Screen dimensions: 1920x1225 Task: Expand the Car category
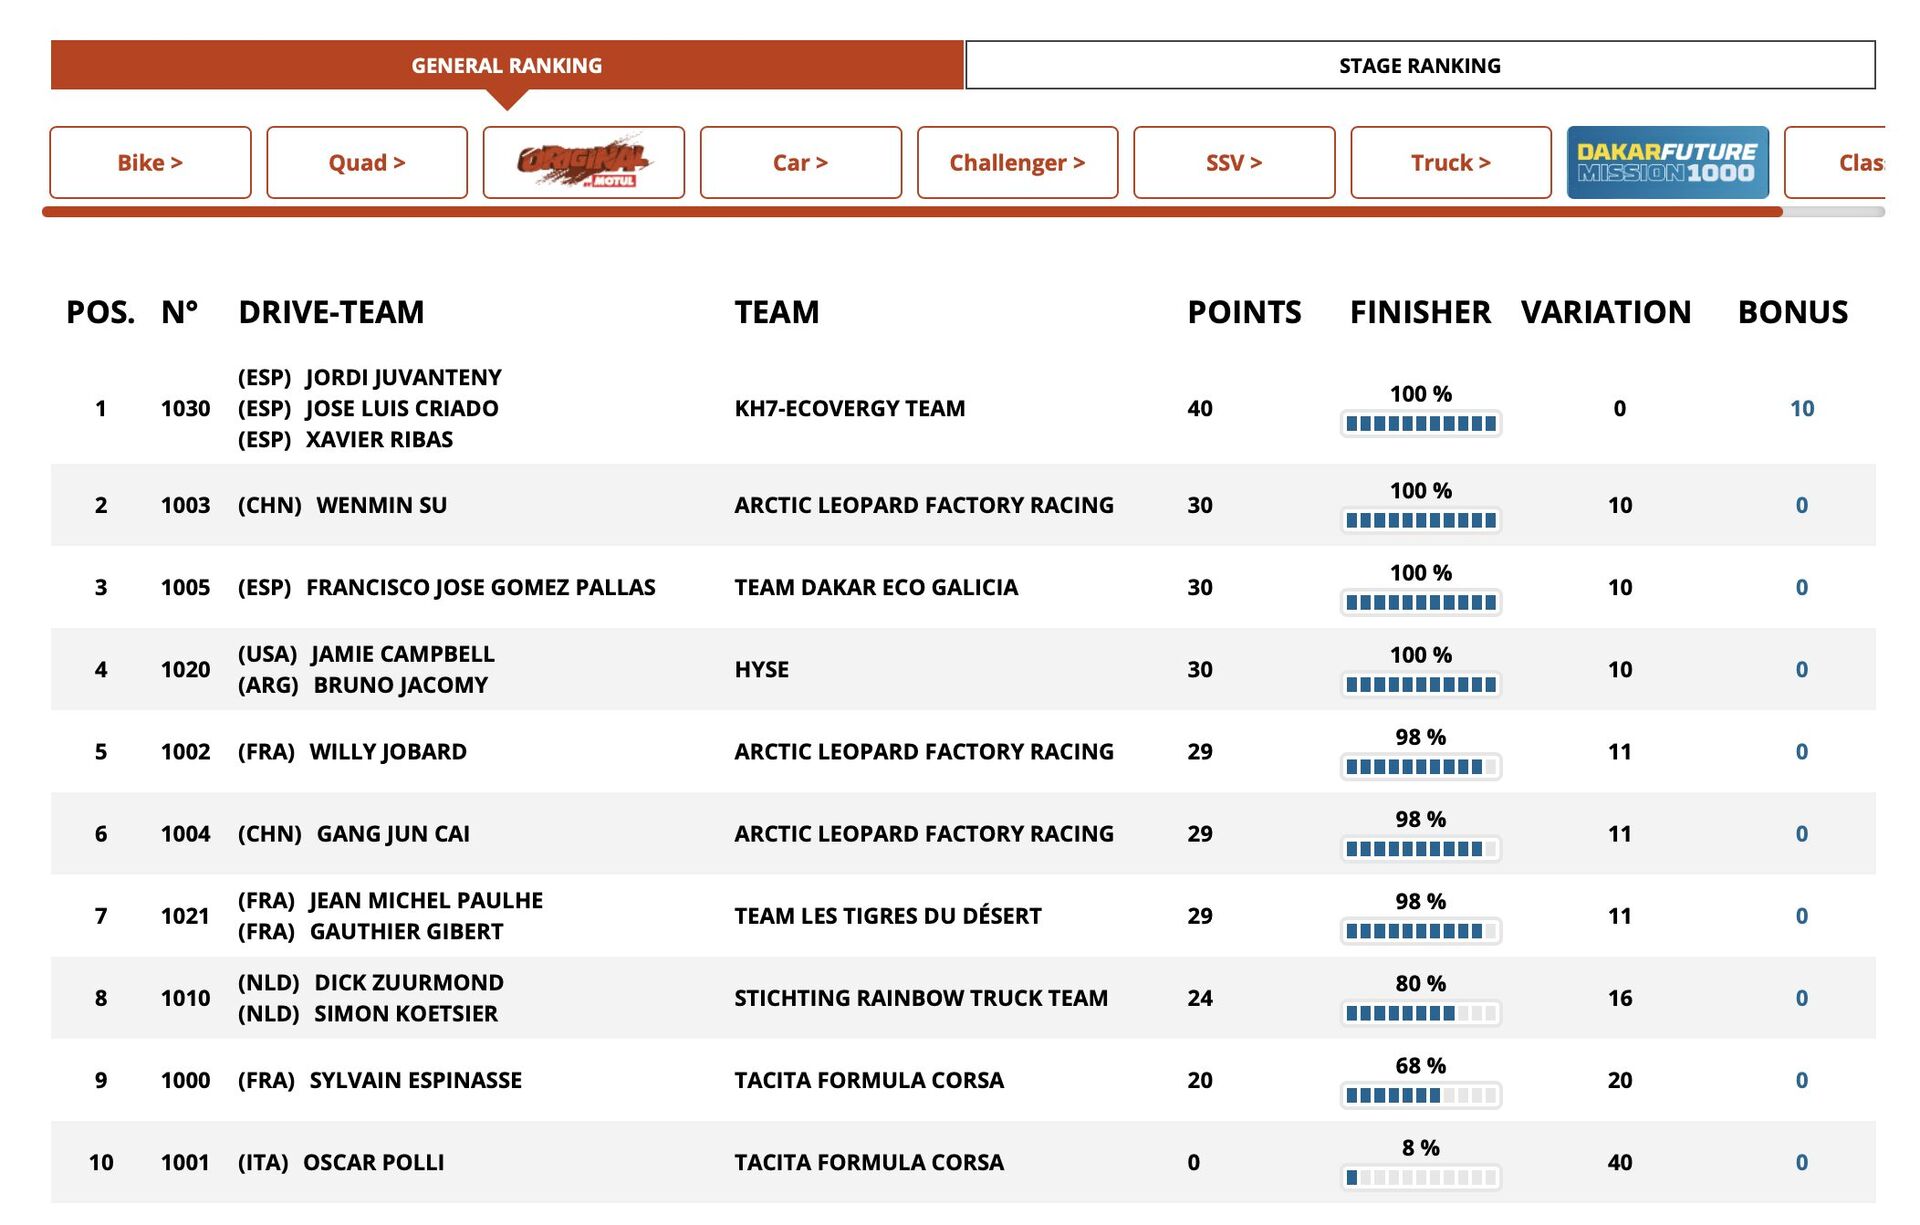[800, 162]
